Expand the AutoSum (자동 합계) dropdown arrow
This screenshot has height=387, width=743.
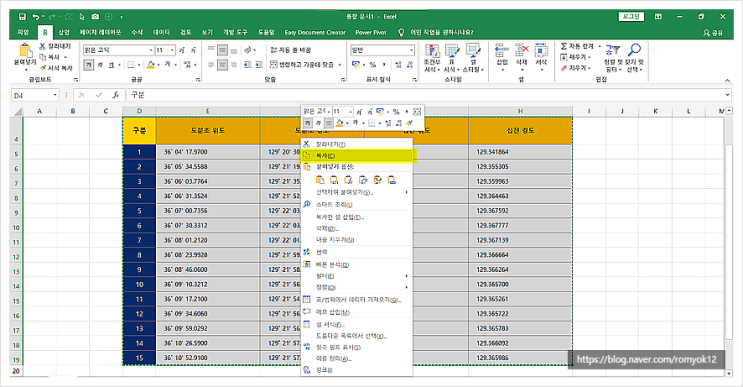pos(599,46)
